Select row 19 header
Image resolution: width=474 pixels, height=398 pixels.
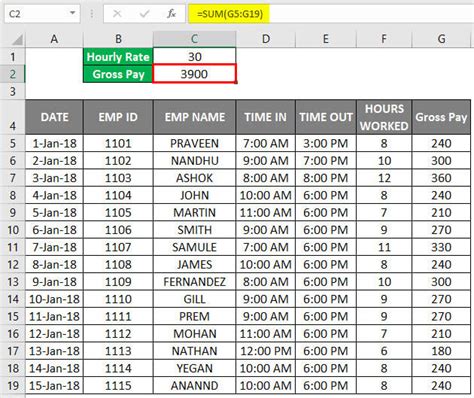pyautogui.click(x=13, y=386)
